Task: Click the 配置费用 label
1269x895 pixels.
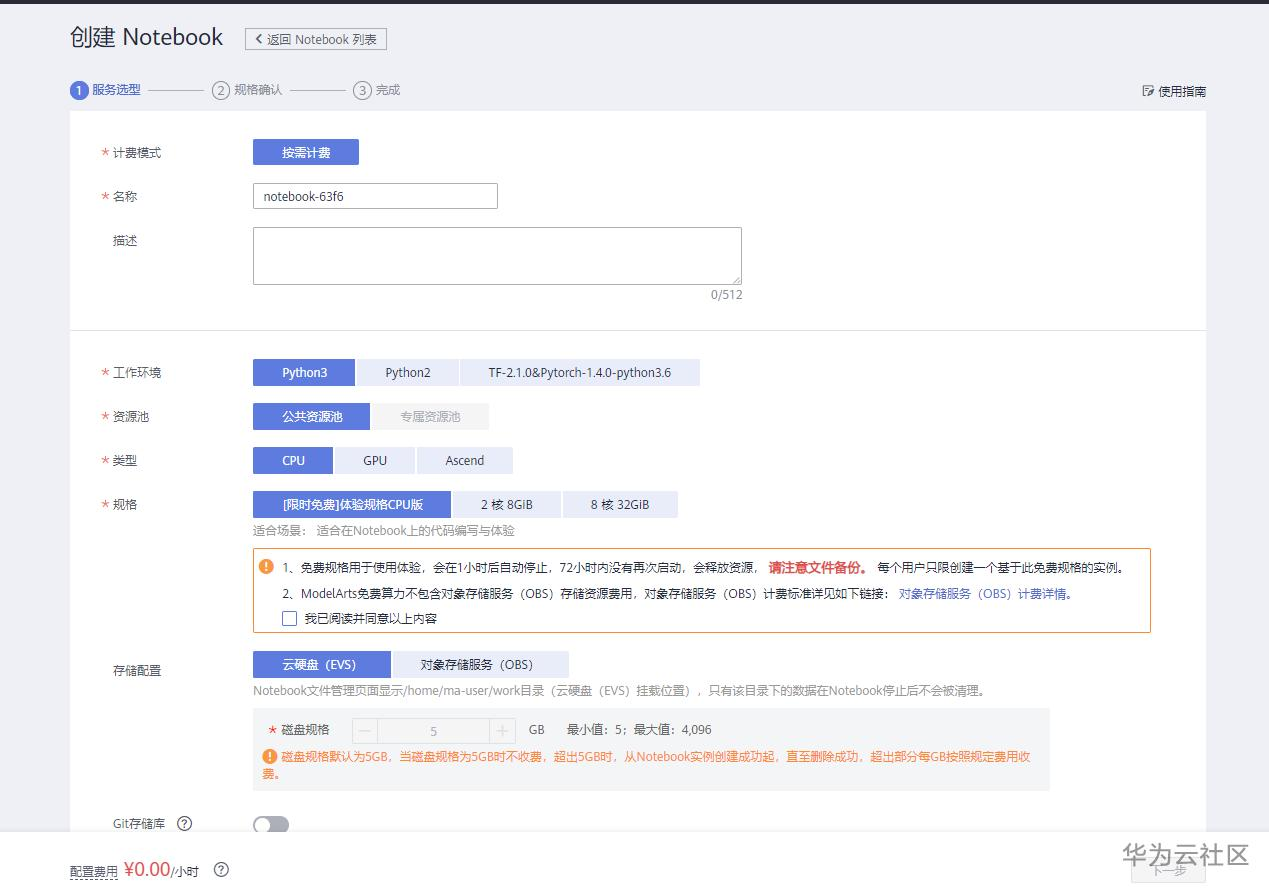Action: [94, 872]
